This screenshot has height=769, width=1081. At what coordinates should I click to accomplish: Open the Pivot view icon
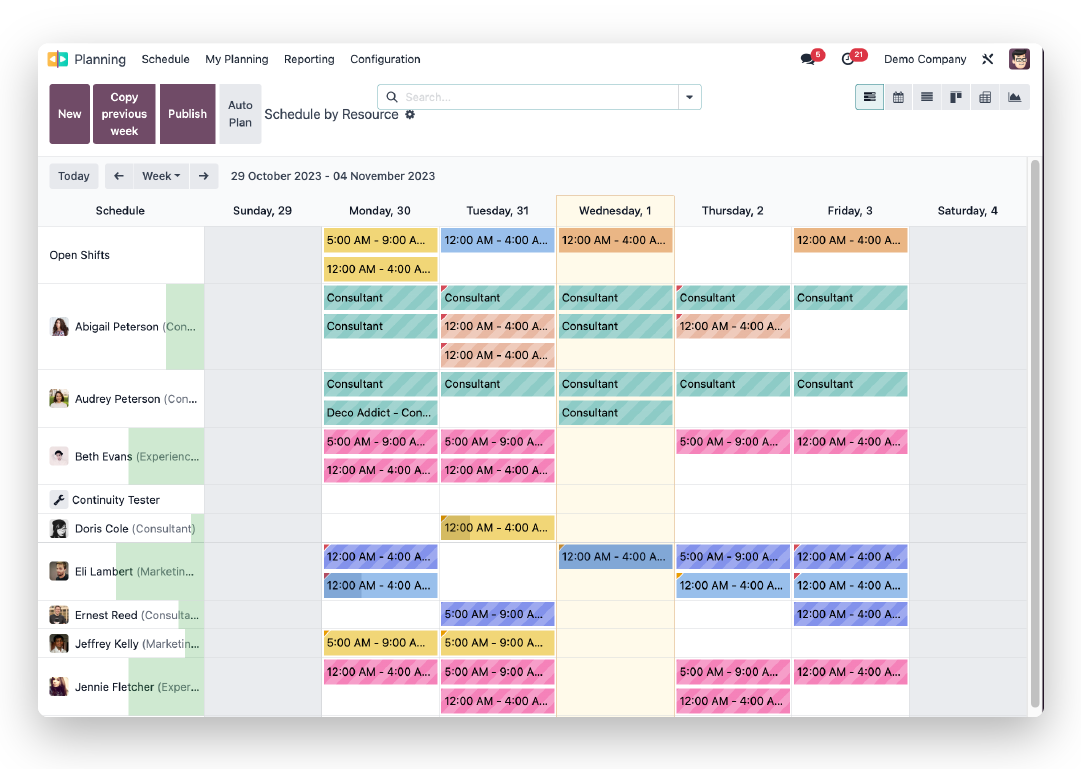click(x=985, y=97)
